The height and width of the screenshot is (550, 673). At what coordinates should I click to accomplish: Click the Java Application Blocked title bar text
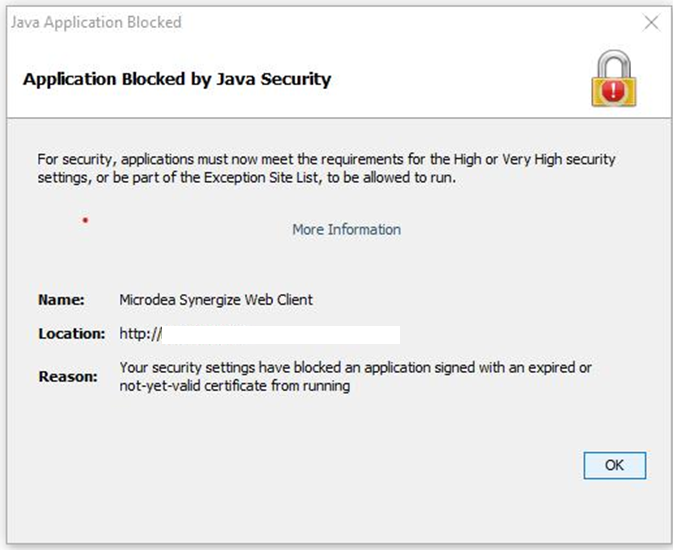pyautogui.click(x=96, y=22)
